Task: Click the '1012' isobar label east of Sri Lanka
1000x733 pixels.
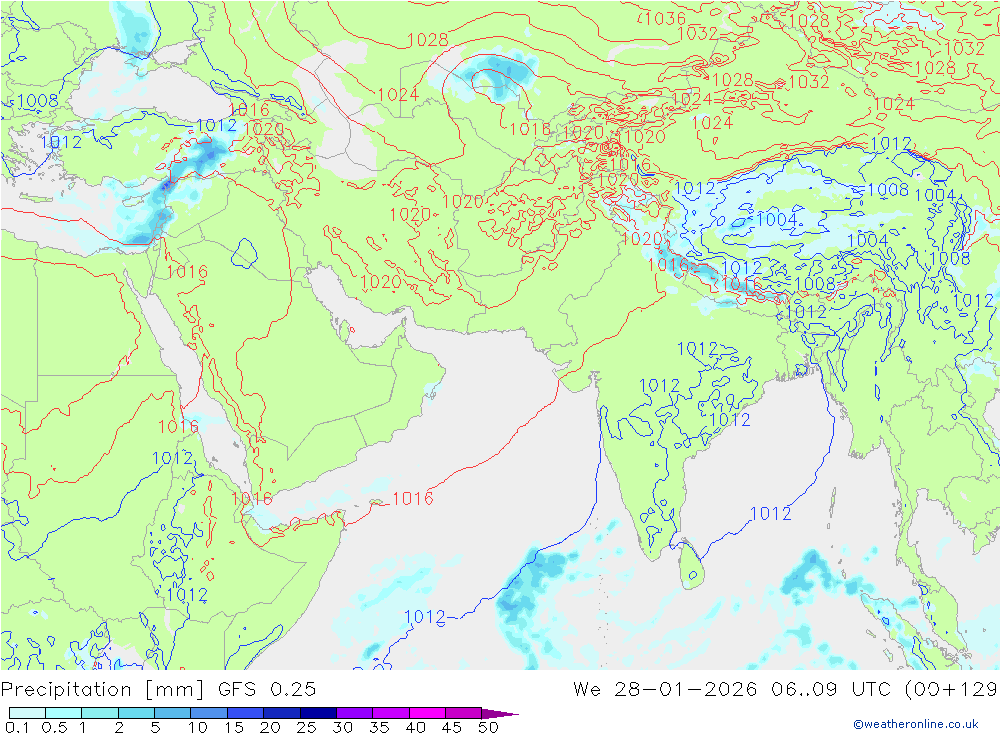Action: pos(770,514)
